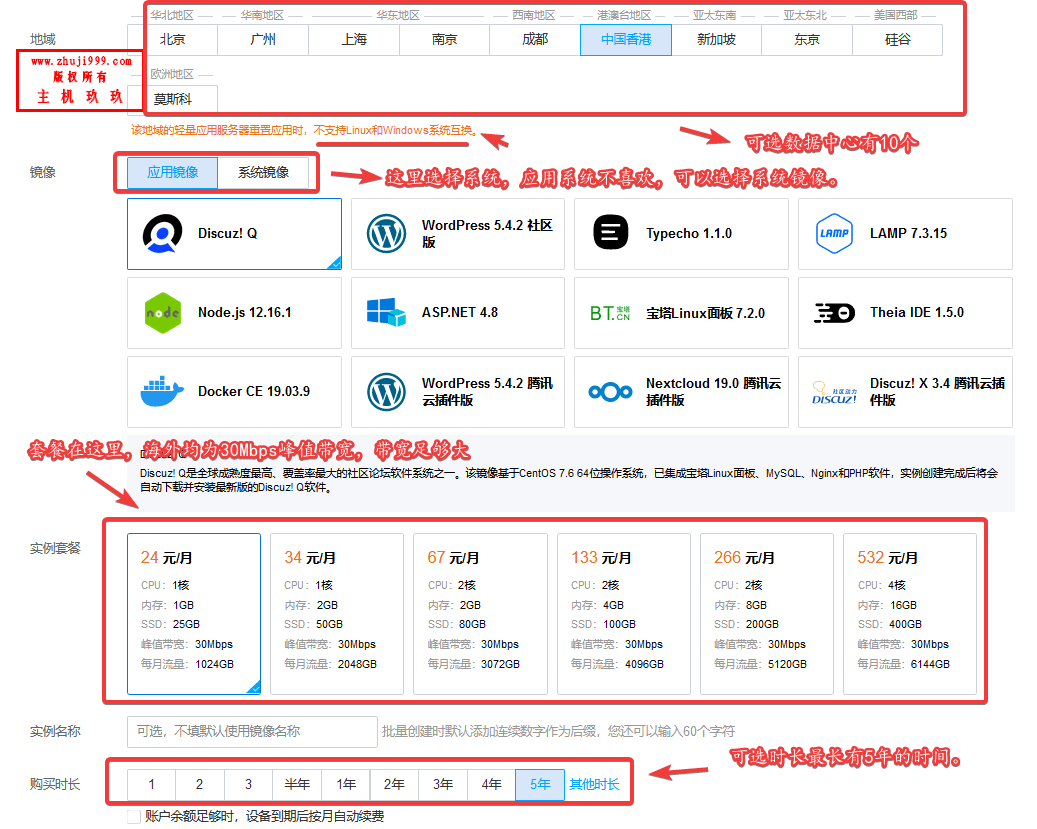Screen dimensions: 1037x829
Task: Click the Discuz! X 3.4 logo
Action: click(x=834, y=392)
